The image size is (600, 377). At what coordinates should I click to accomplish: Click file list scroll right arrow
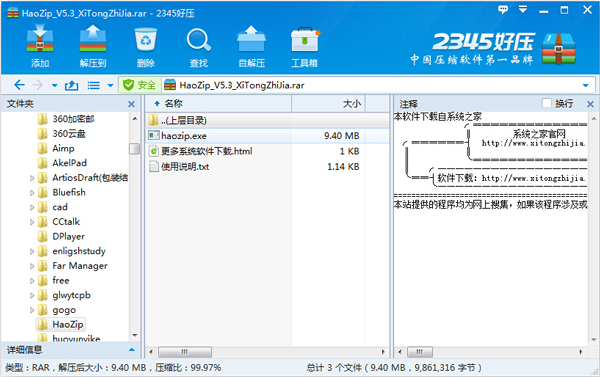[x=383, y=351]
